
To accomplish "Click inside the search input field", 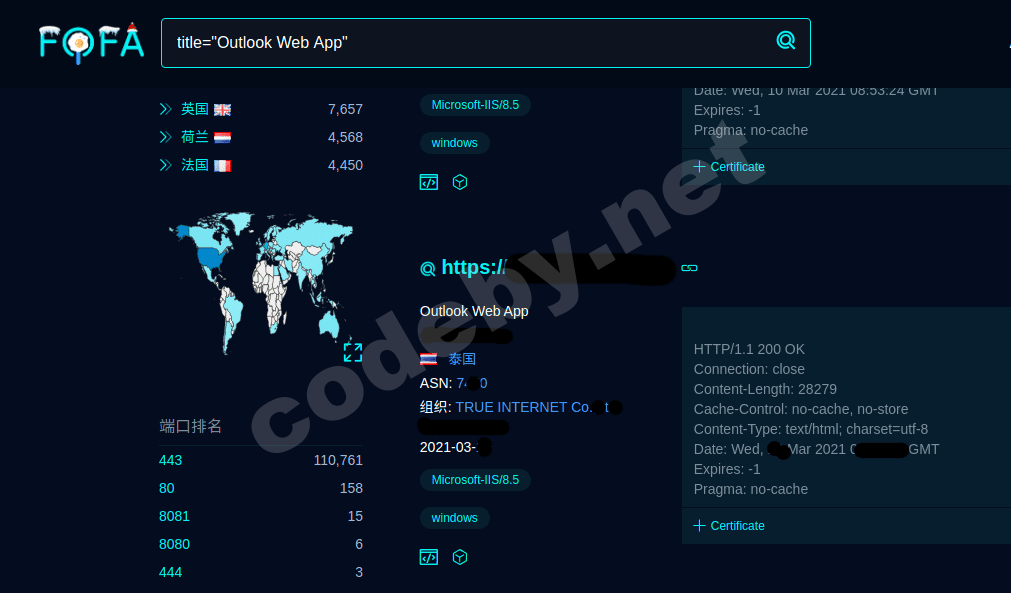I will 450,42.
